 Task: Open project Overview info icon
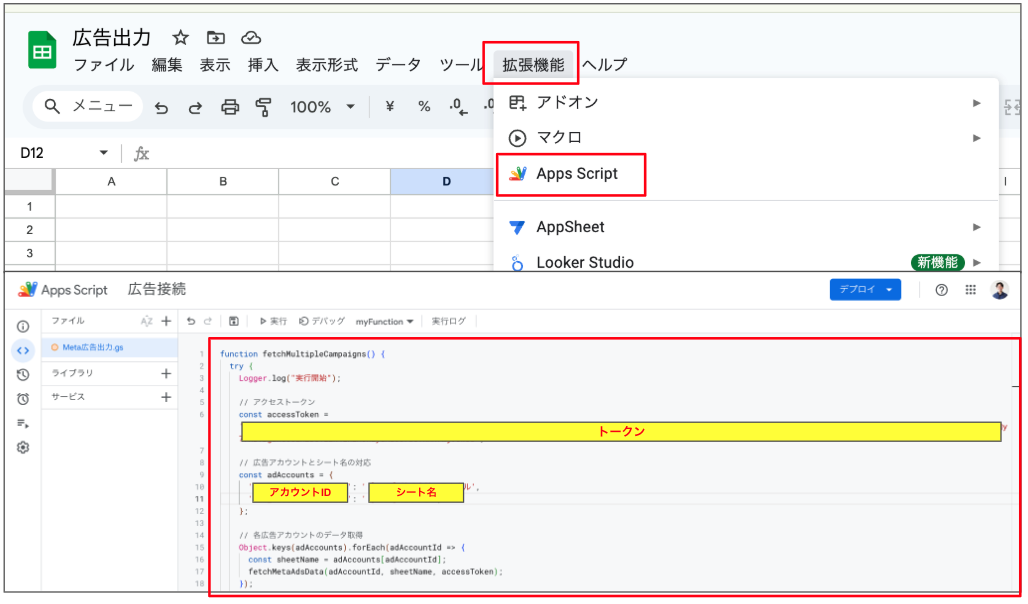23,326
